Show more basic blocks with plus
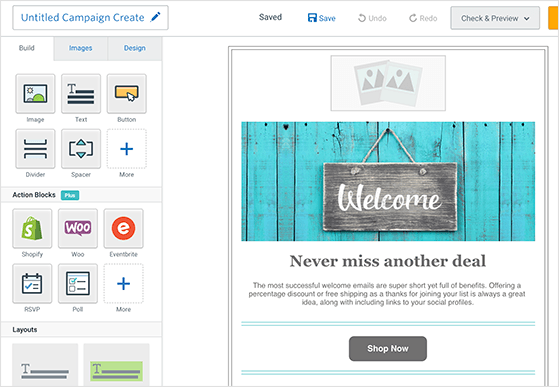Screen dimensions: 559x387 [x=127, y=149]
